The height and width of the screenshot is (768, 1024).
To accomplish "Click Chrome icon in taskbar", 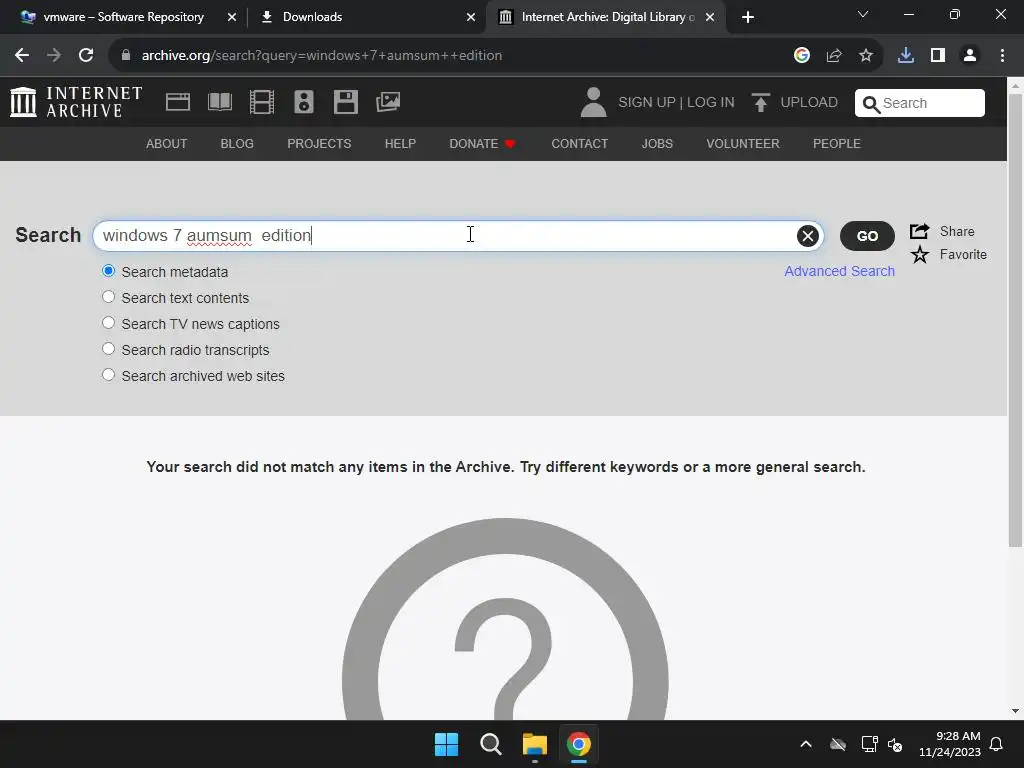I will (x=579, y=744).
